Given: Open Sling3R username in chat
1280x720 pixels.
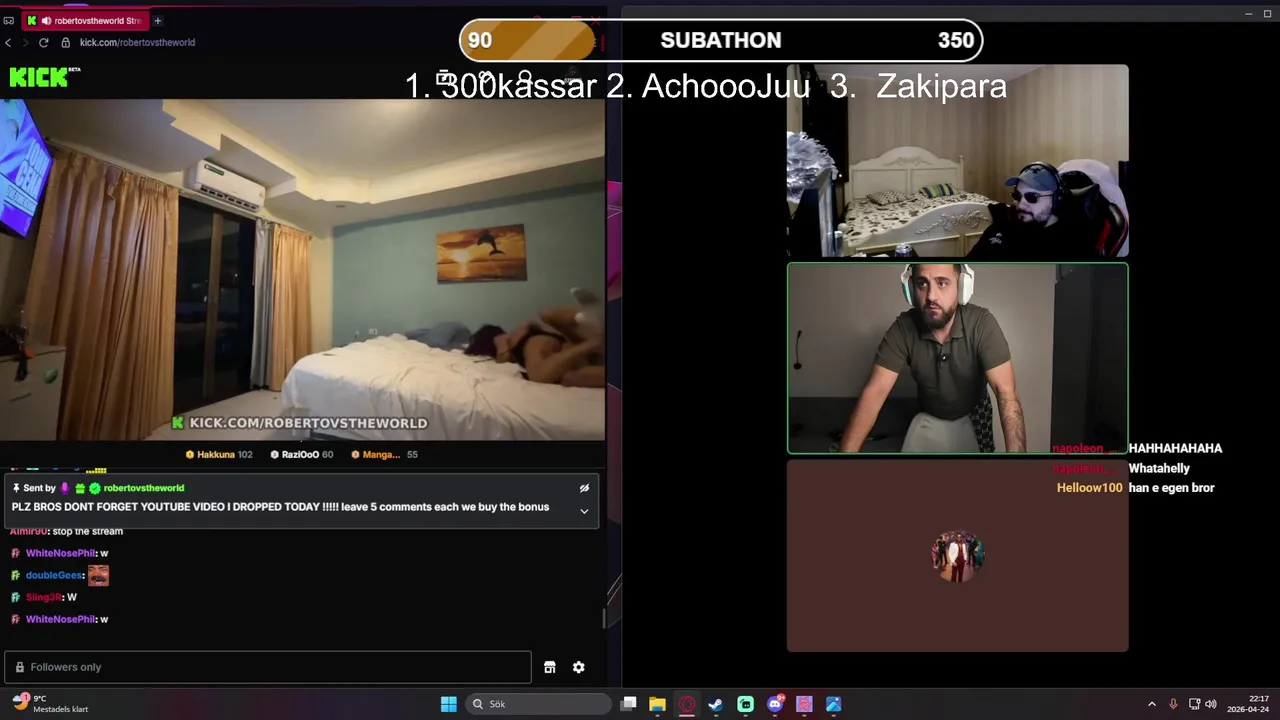Looking at the screenshot, I should coord(43,597).
